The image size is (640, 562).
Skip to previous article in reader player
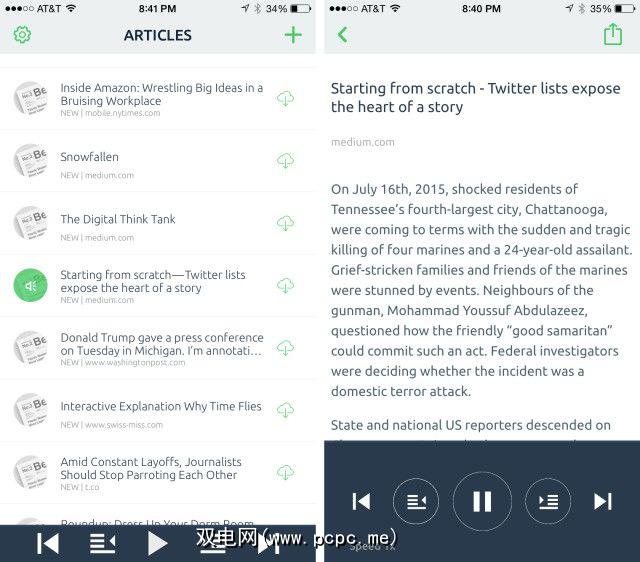[361, 502]
